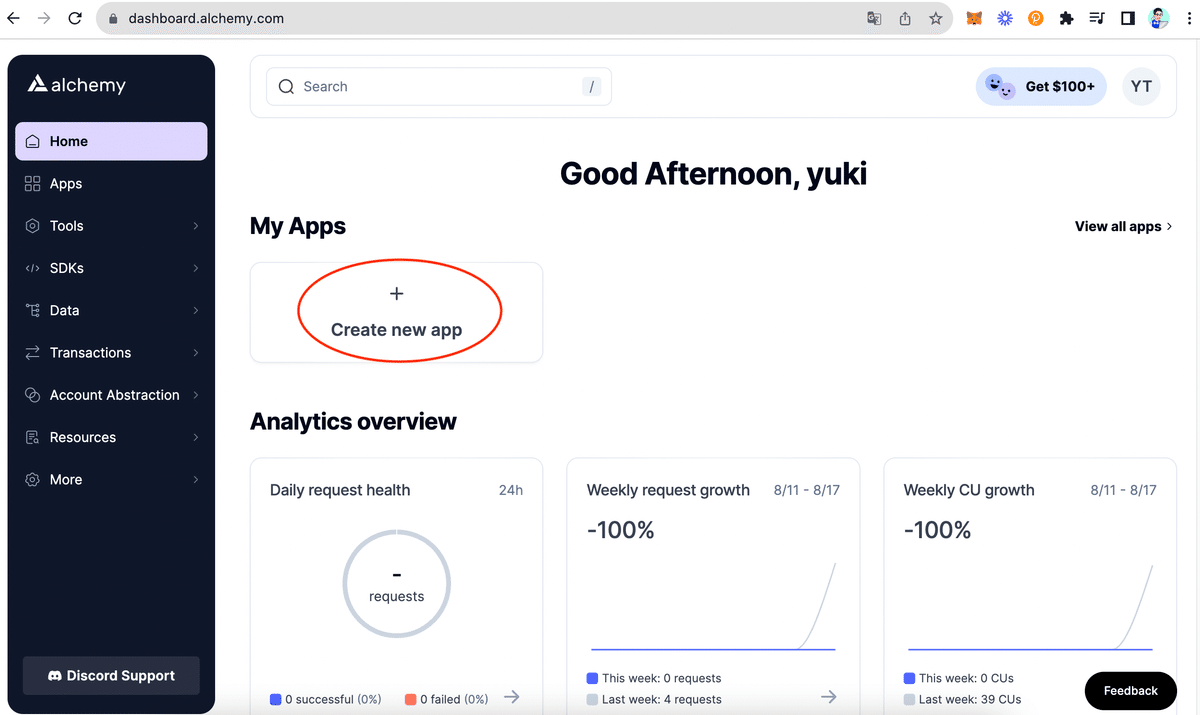Select Home in the sidebar

111,141
